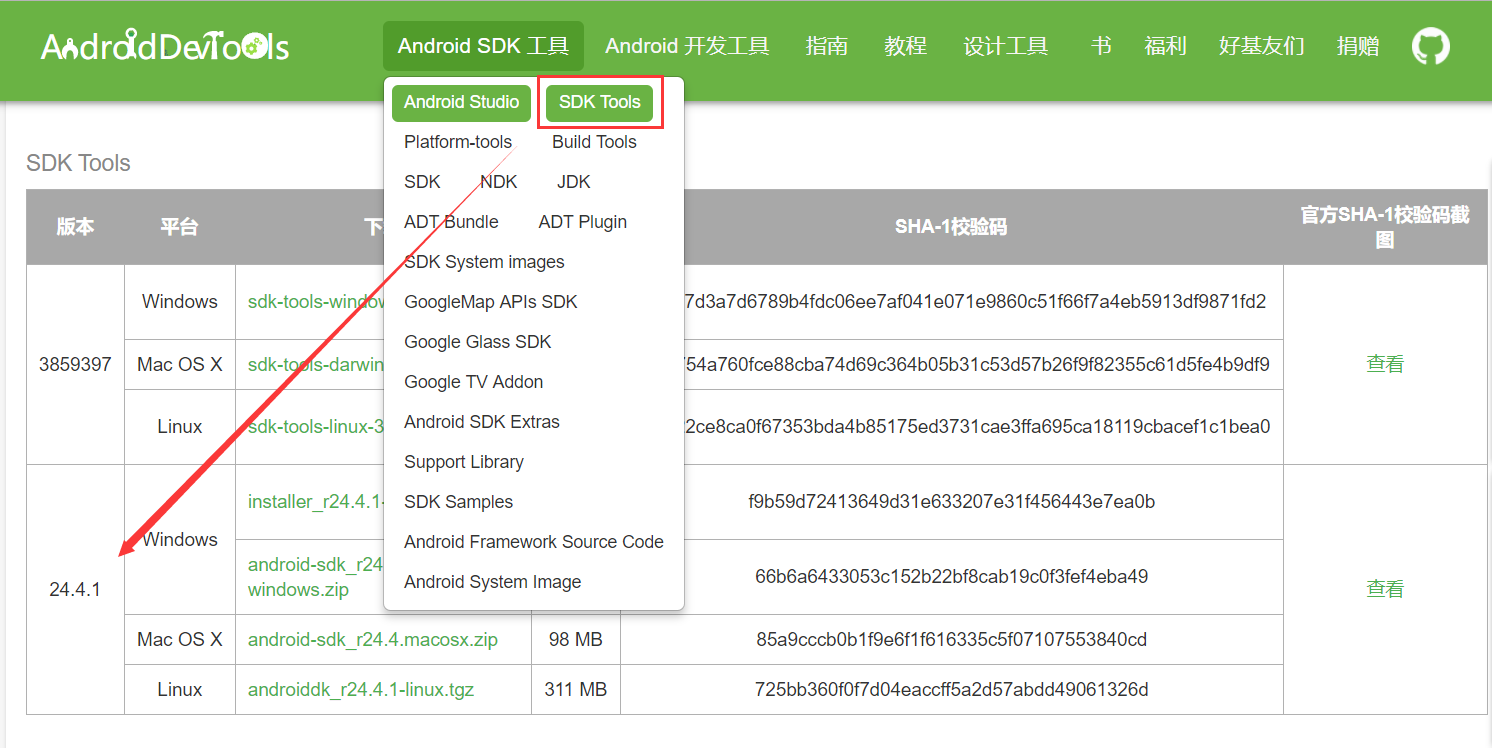Choose GoogleMap APIs SDK menu entry

coord(491,302)
